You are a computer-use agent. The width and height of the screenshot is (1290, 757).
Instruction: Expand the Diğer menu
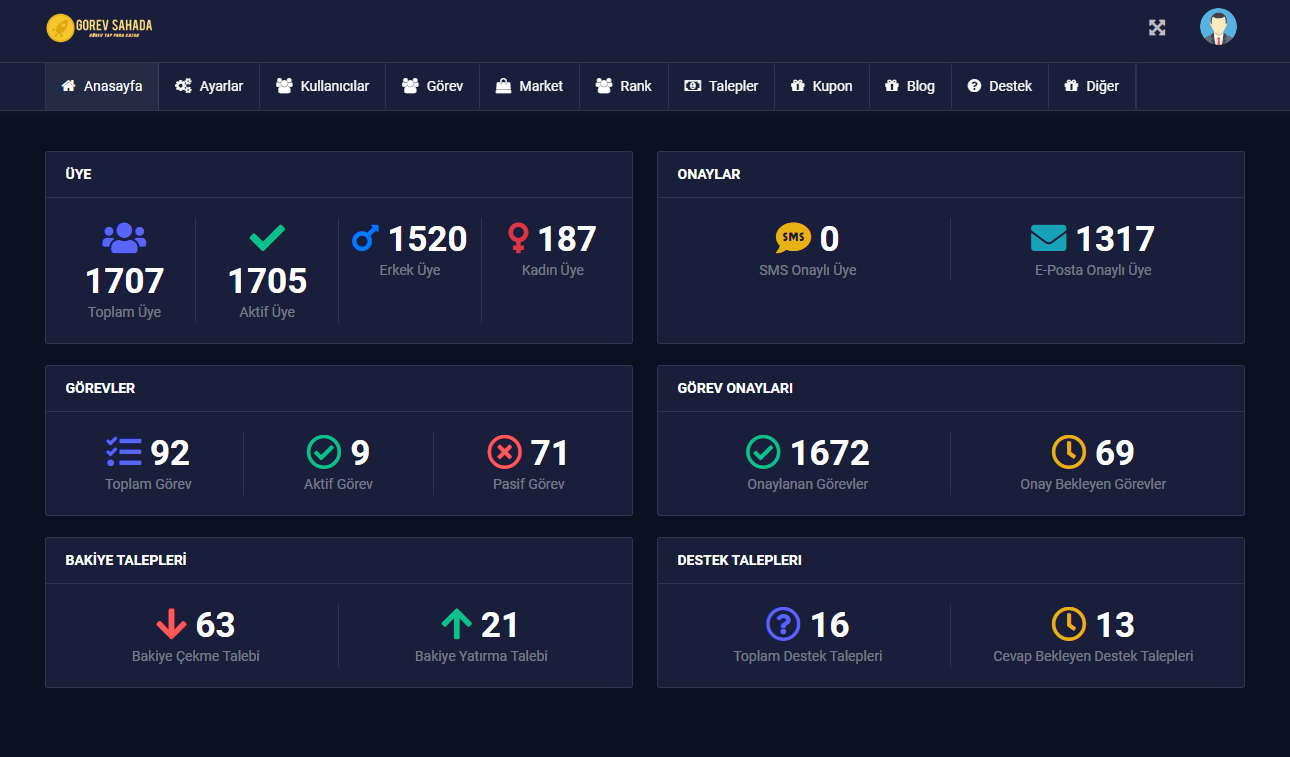1091,86
